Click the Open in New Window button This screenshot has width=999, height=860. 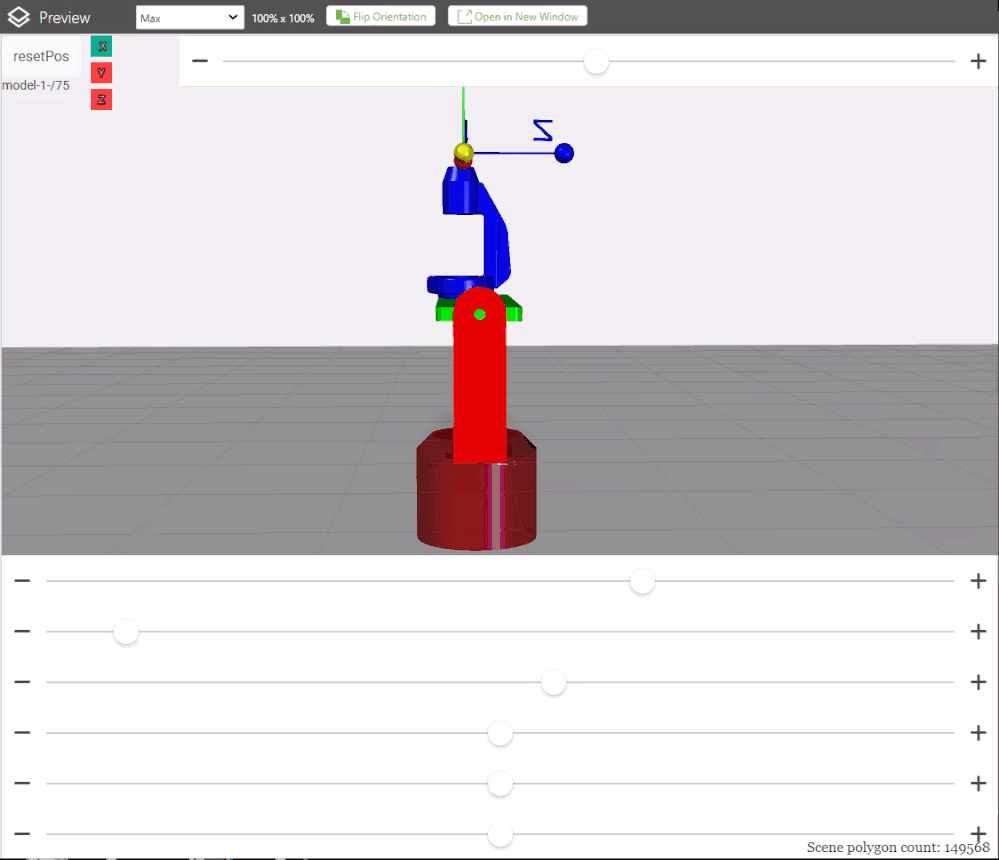point(517,16)
